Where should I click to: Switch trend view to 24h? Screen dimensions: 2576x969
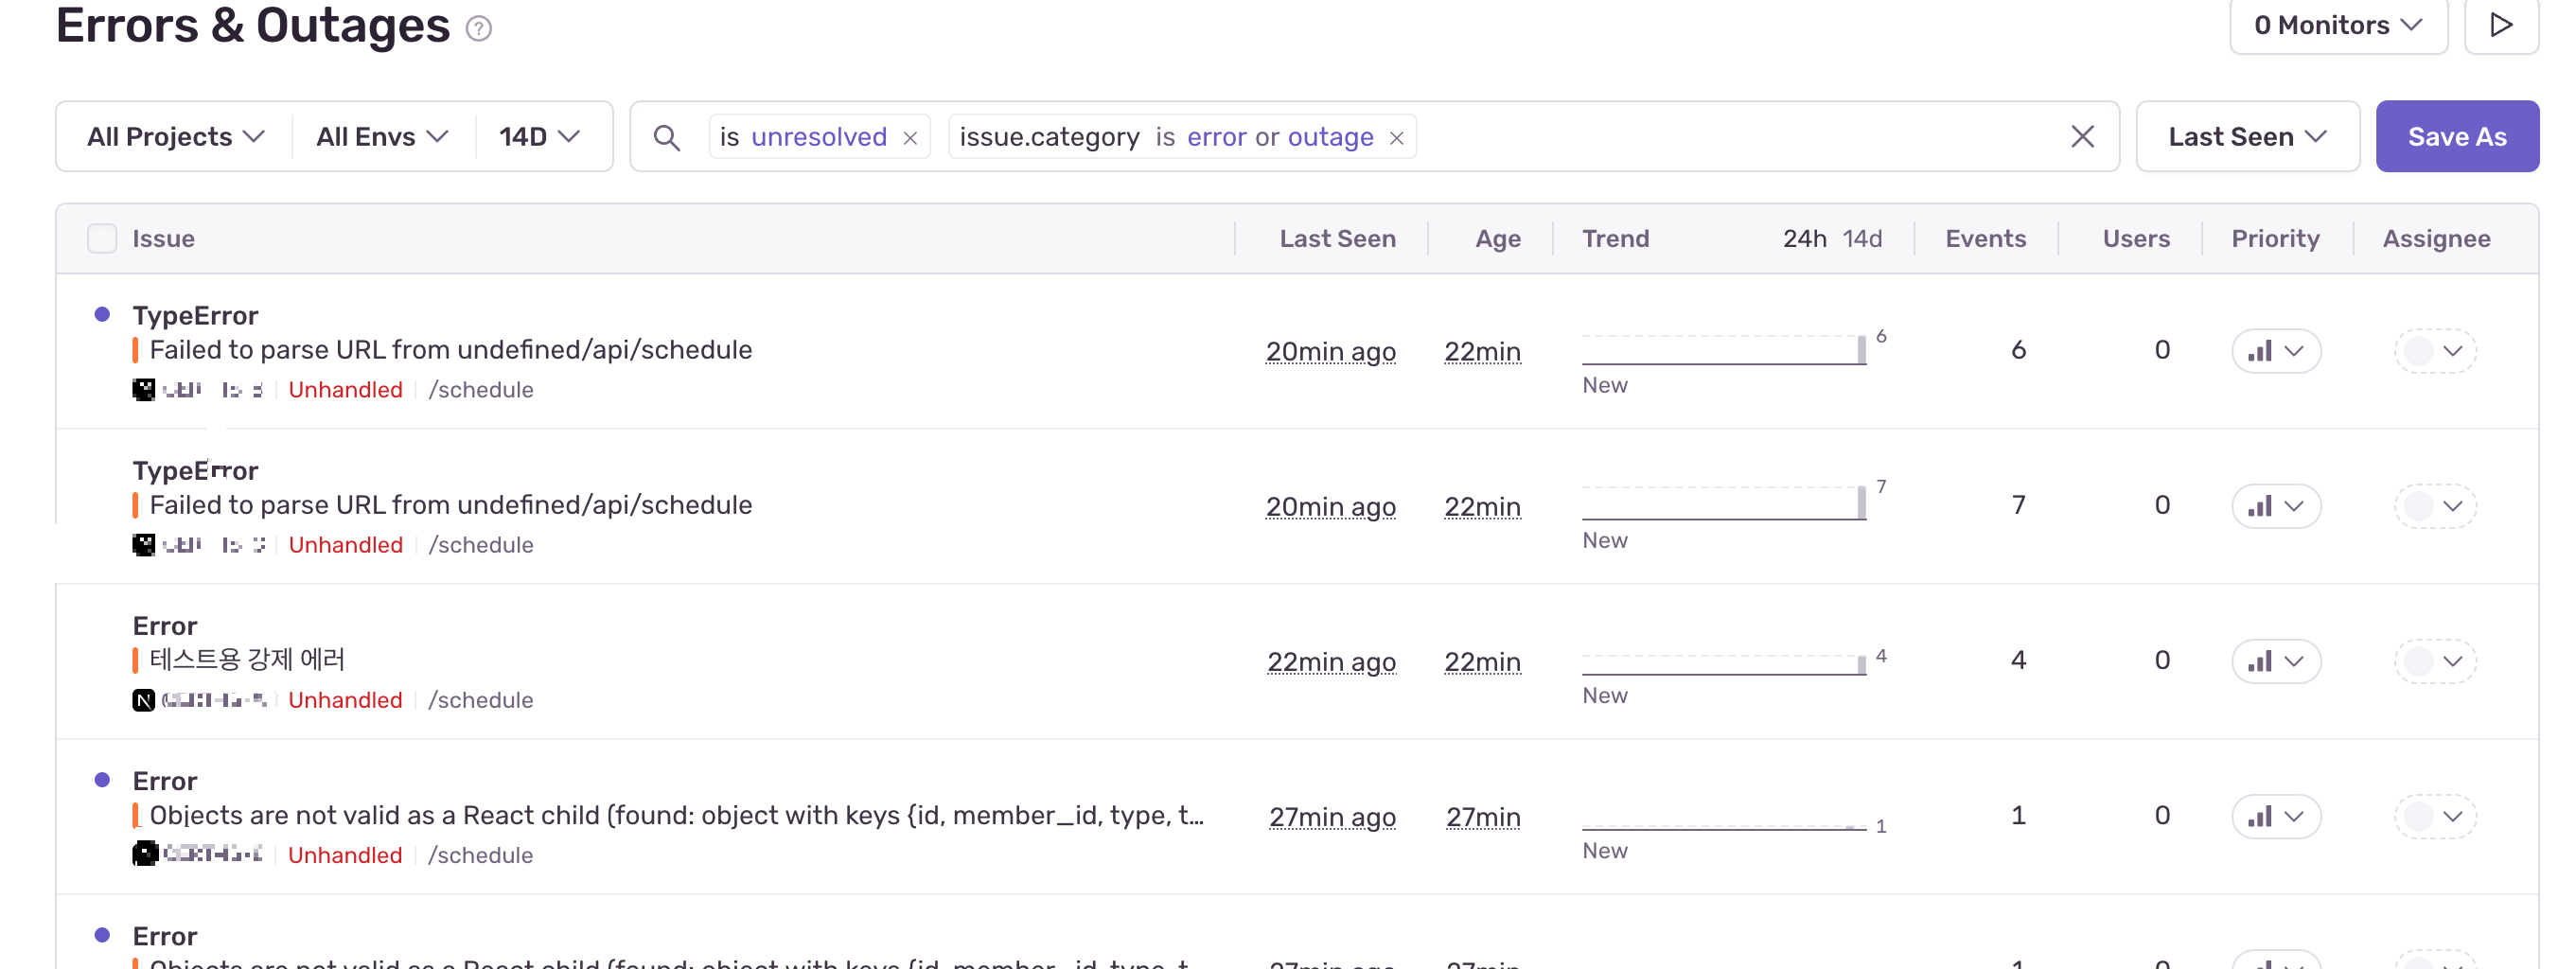(x=1804, y=238)
